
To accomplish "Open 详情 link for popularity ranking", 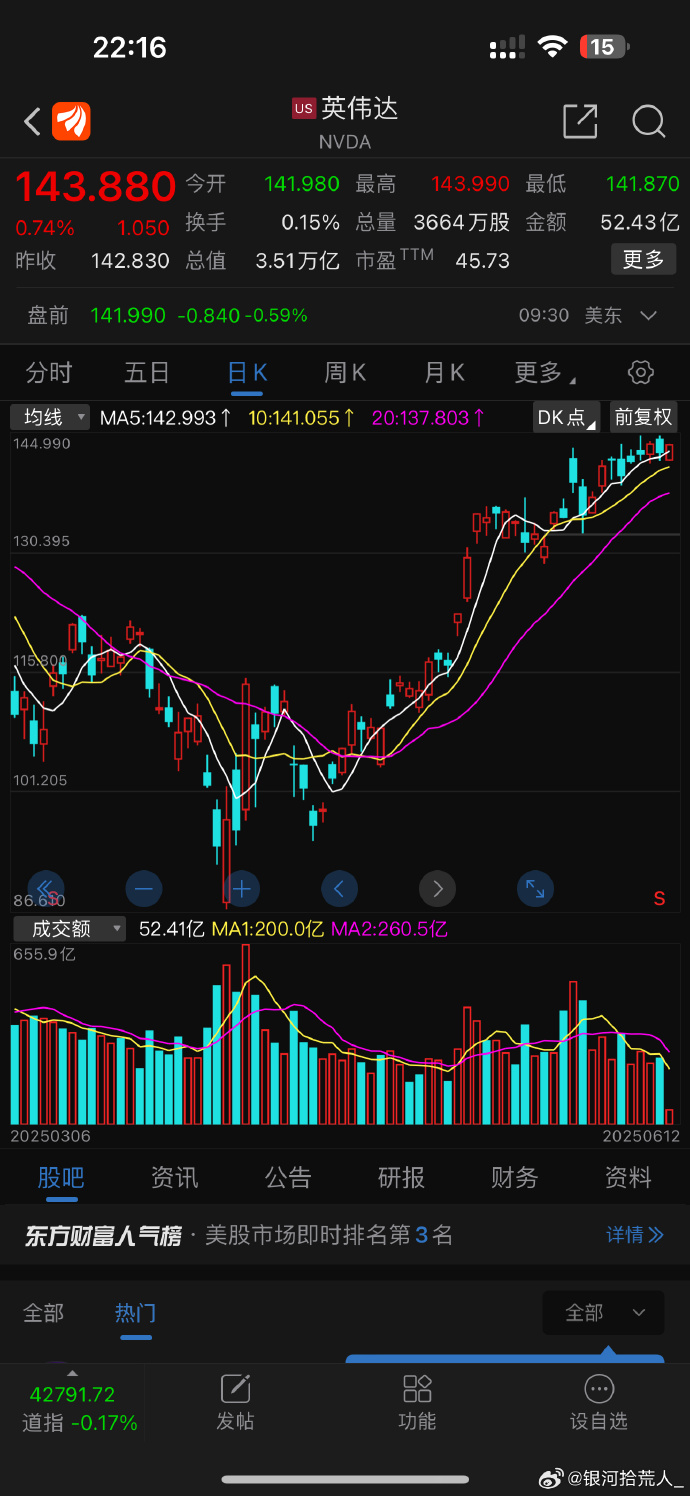I will pyautogui.click(x=634, y=1235).
